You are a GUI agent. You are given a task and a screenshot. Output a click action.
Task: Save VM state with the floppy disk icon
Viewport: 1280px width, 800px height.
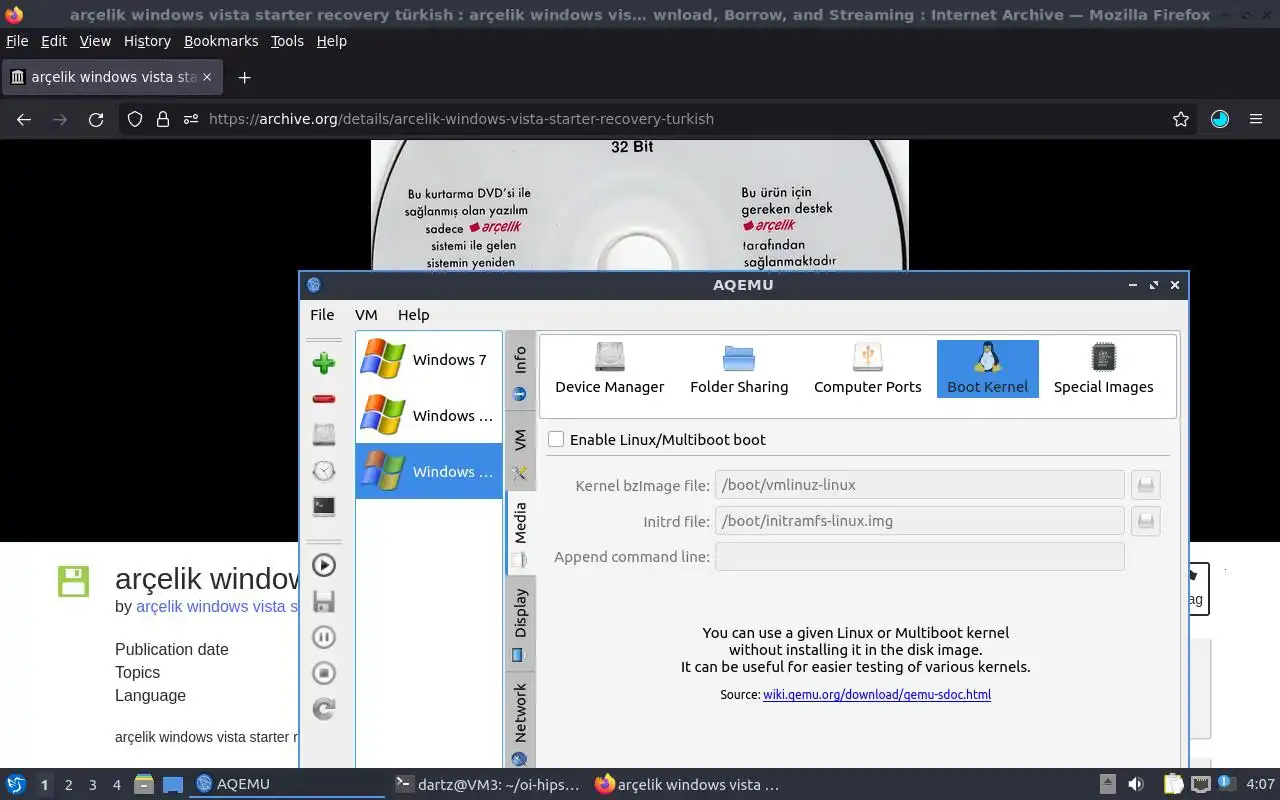coord(323,601)
